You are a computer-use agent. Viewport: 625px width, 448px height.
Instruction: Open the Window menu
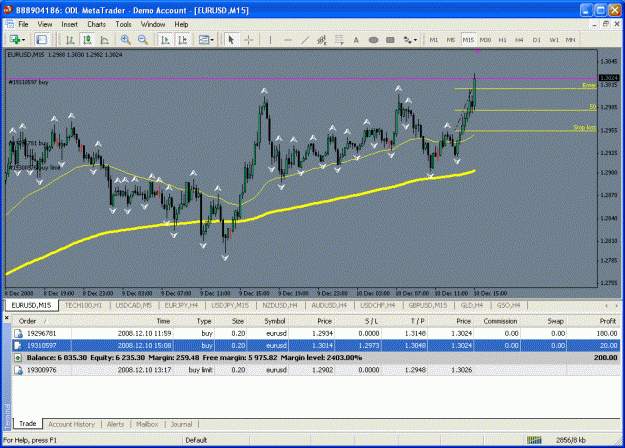point(153,24)
